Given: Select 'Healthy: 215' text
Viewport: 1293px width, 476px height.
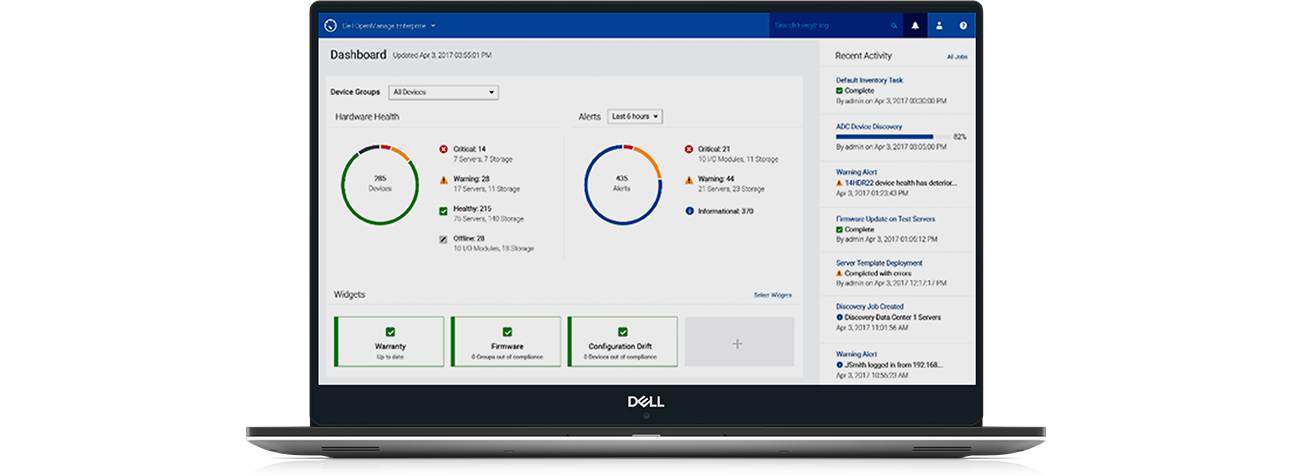Looking at the screenshot, I should pyautogui.click(x=472, y=210).
